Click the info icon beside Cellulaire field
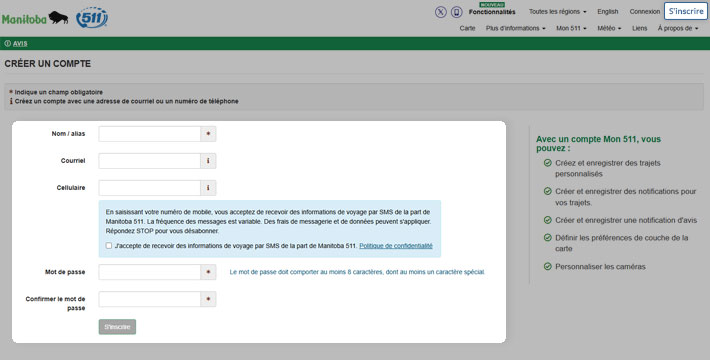The width and height of the screenshot is (710, 360). click(208, 188)
